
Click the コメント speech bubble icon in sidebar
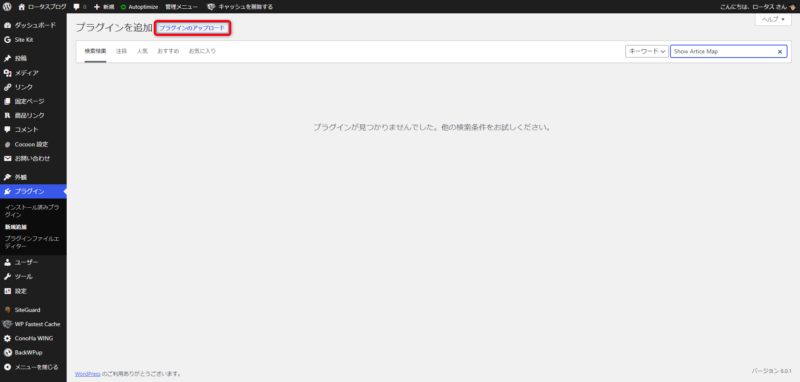[x=8, y=130]
